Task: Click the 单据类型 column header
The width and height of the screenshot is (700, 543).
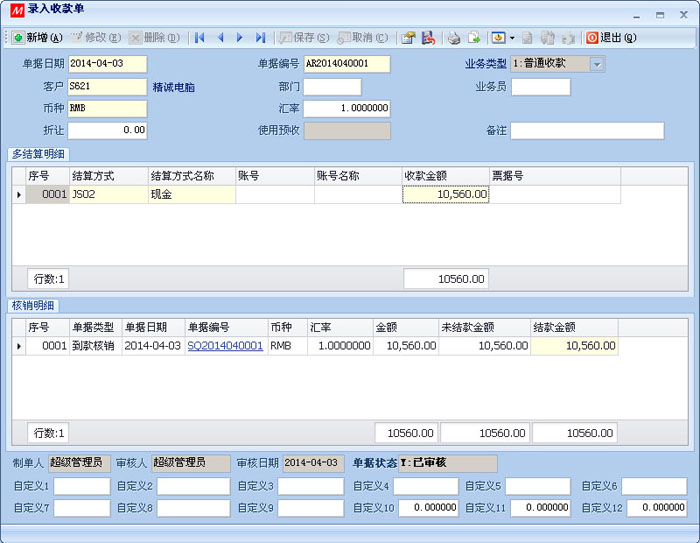Action: point(96,327)
